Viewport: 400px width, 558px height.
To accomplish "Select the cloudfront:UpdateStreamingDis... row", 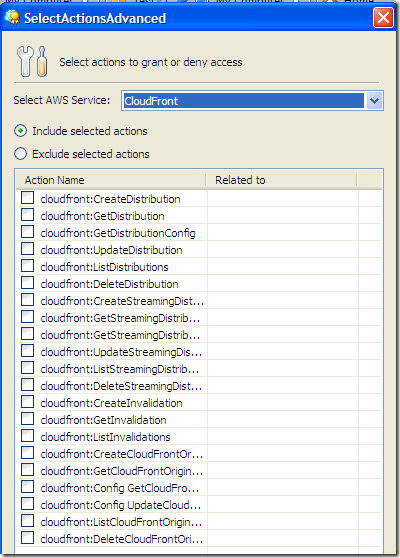I will 199,352.
